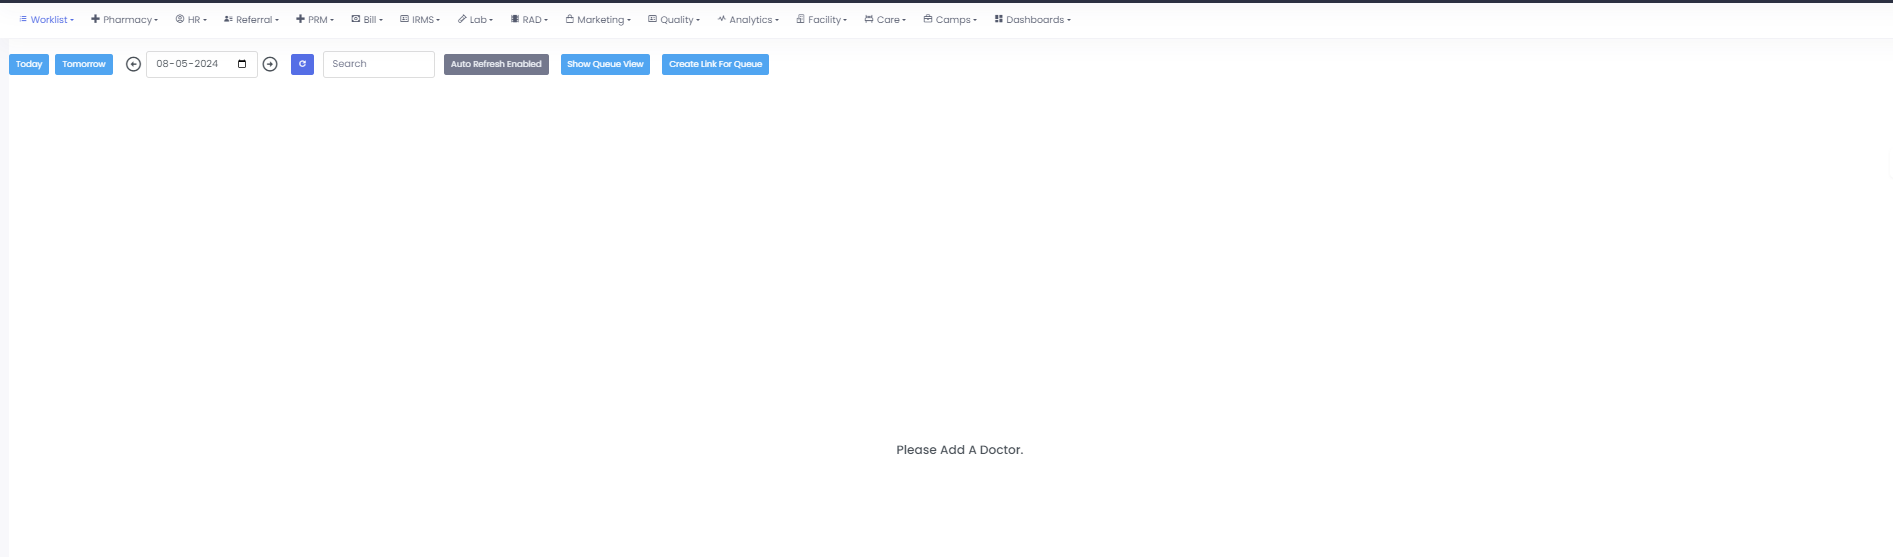1893x557 pixels.
Task: Open the Referral dropdown menu
Action: [251, 20]
